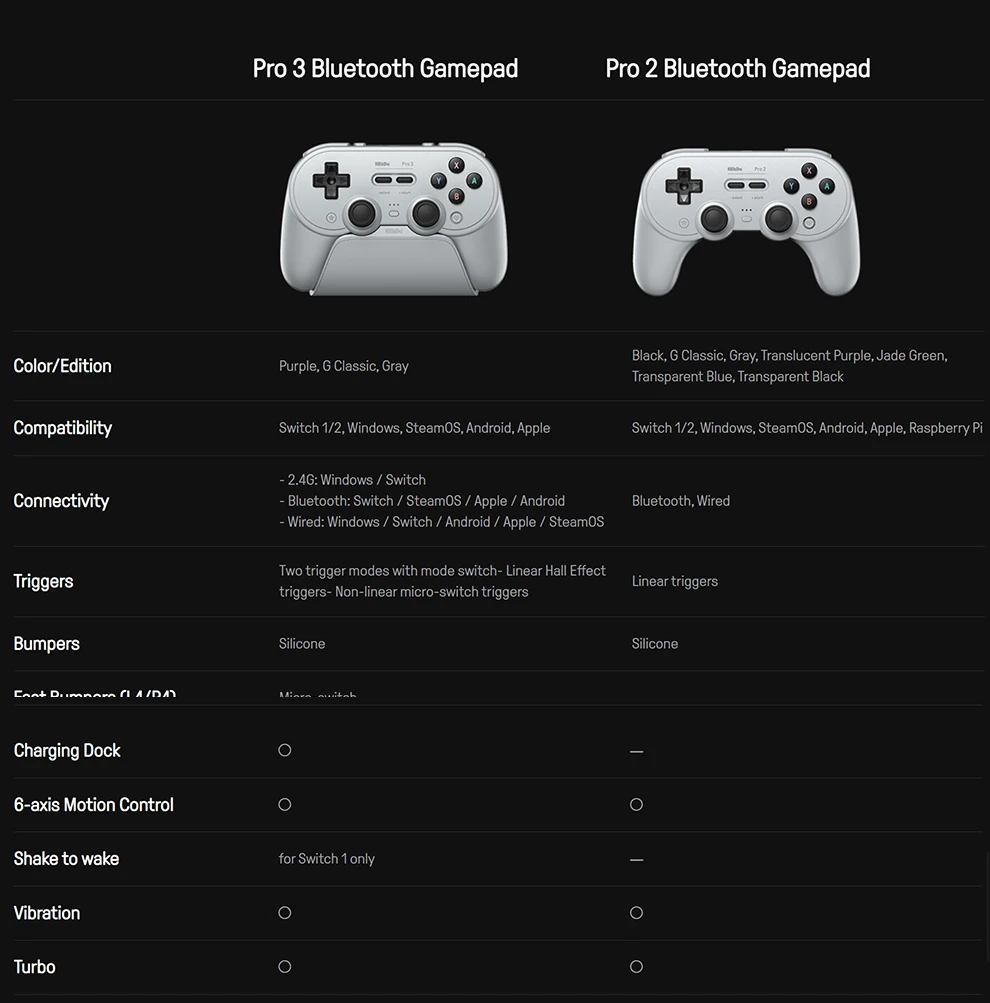
Task: Click the Color/Edition row label
Action: tap(63, 366)
